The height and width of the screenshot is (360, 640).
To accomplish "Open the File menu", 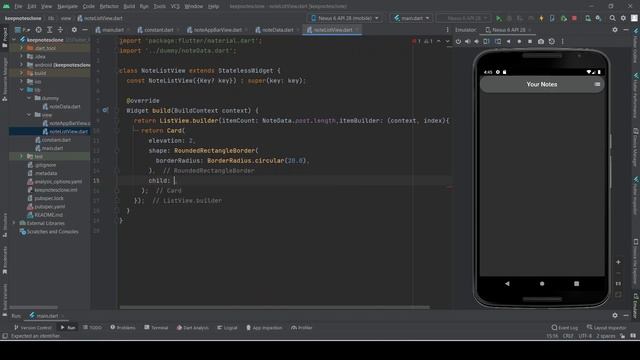I will pos(18,7).
